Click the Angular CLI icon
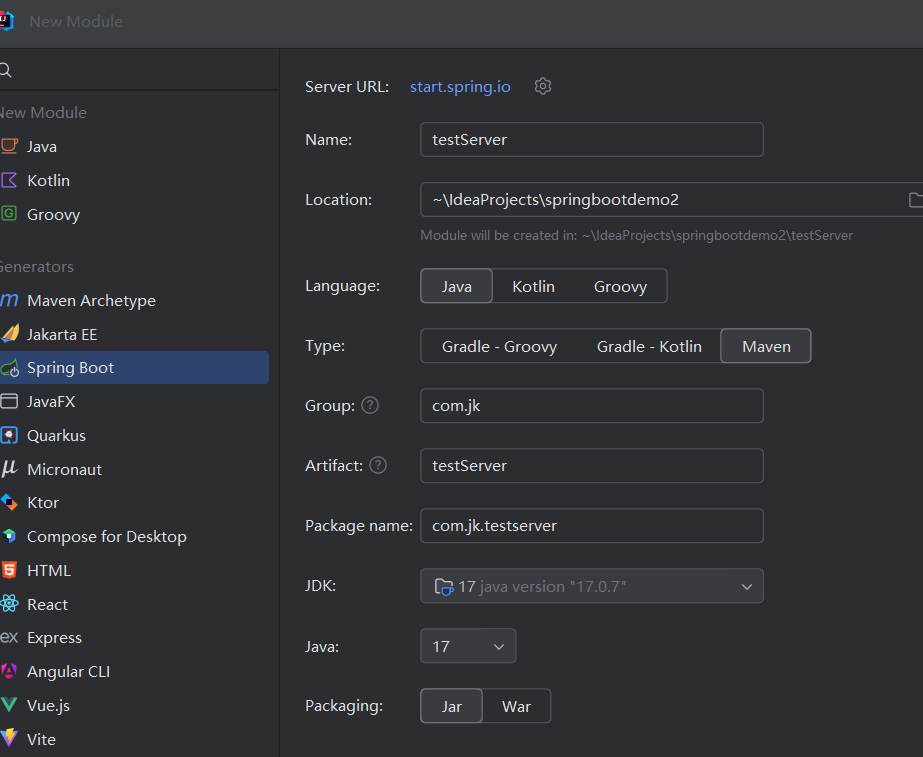Image resolution: width=923 pixels, height=757 pixels. click(9, 671)
